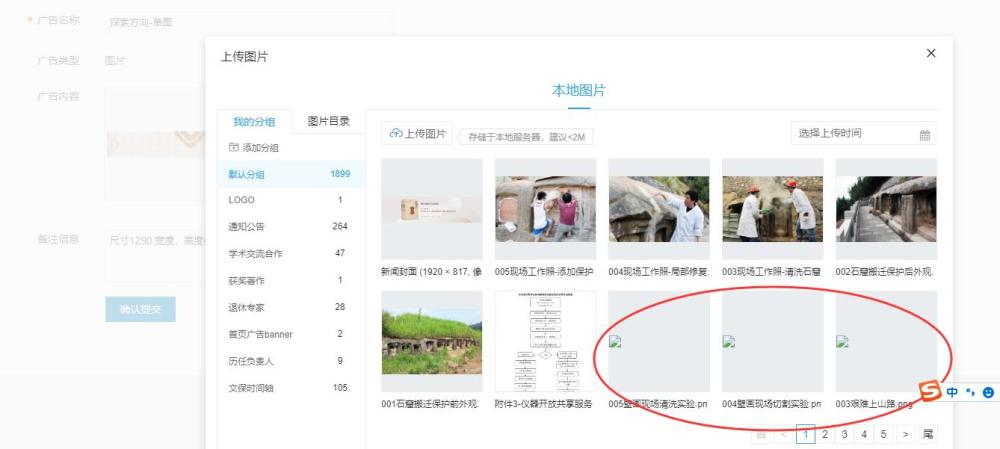Select the 本地图片 tab

(578, 91)
